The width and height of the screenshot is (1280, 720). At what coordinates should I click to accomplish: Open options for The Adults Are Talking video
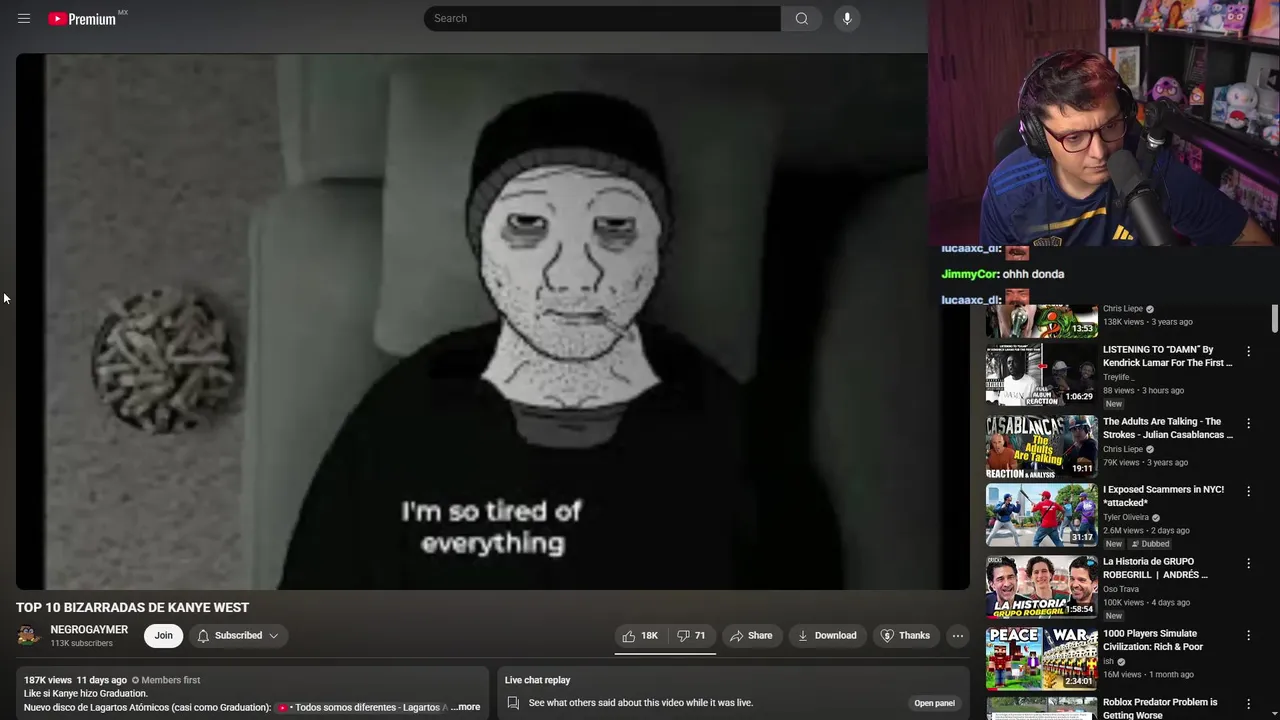pyautogui.click(x=1248, y=423)
